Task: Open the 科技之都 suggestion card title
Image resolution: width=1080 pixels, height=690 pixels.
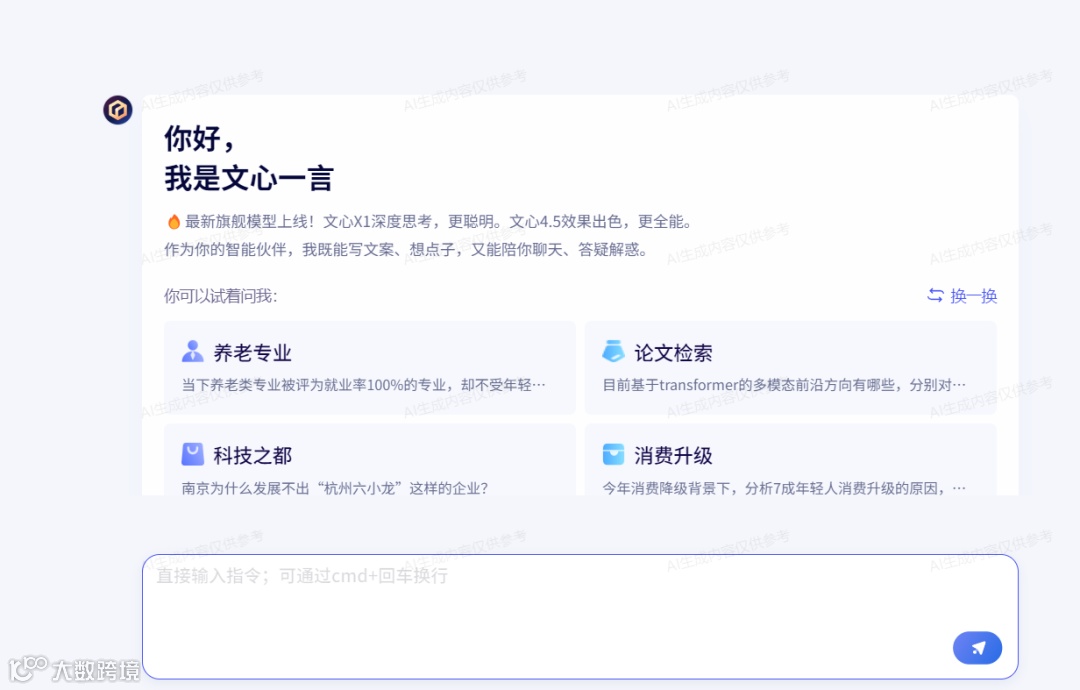Action: pyautogui.click(x=252, y=455)
